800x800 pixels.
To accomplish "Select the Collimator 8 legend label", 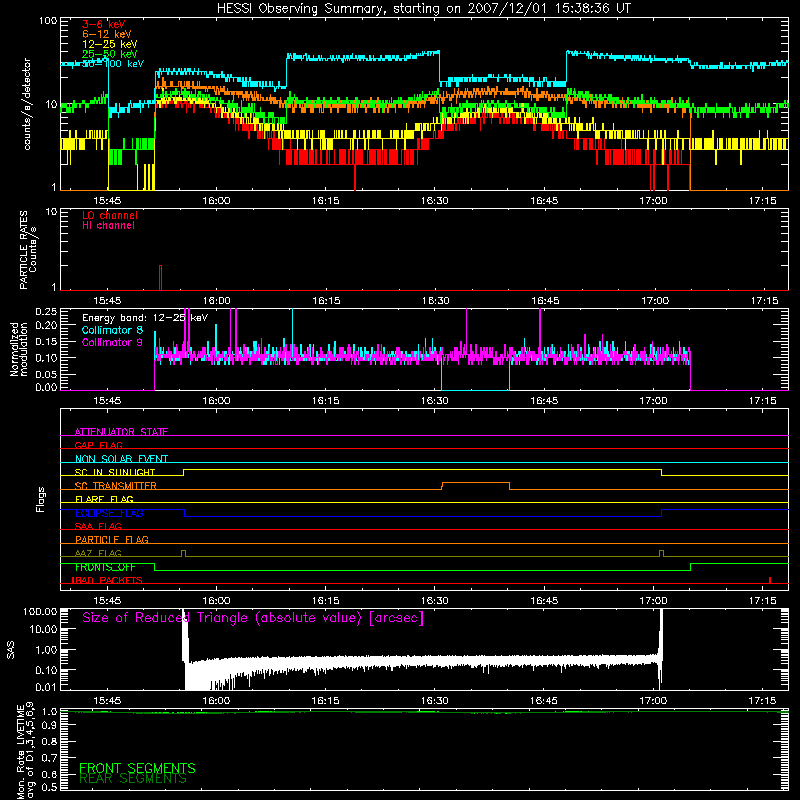I will click(112, 330).
